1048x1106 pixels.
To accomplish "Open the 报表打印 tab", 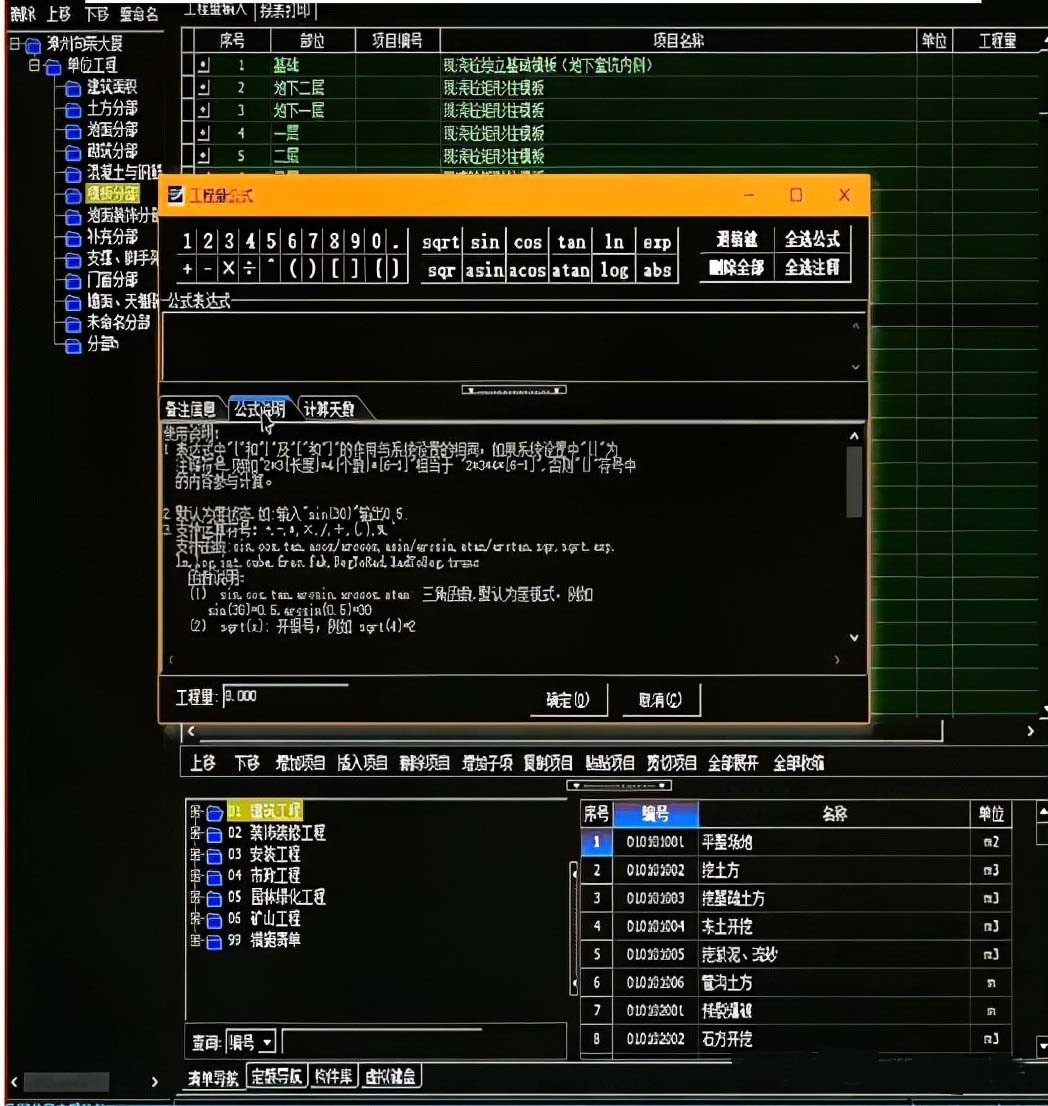I will pyautogui.click(x=284, y=10).
